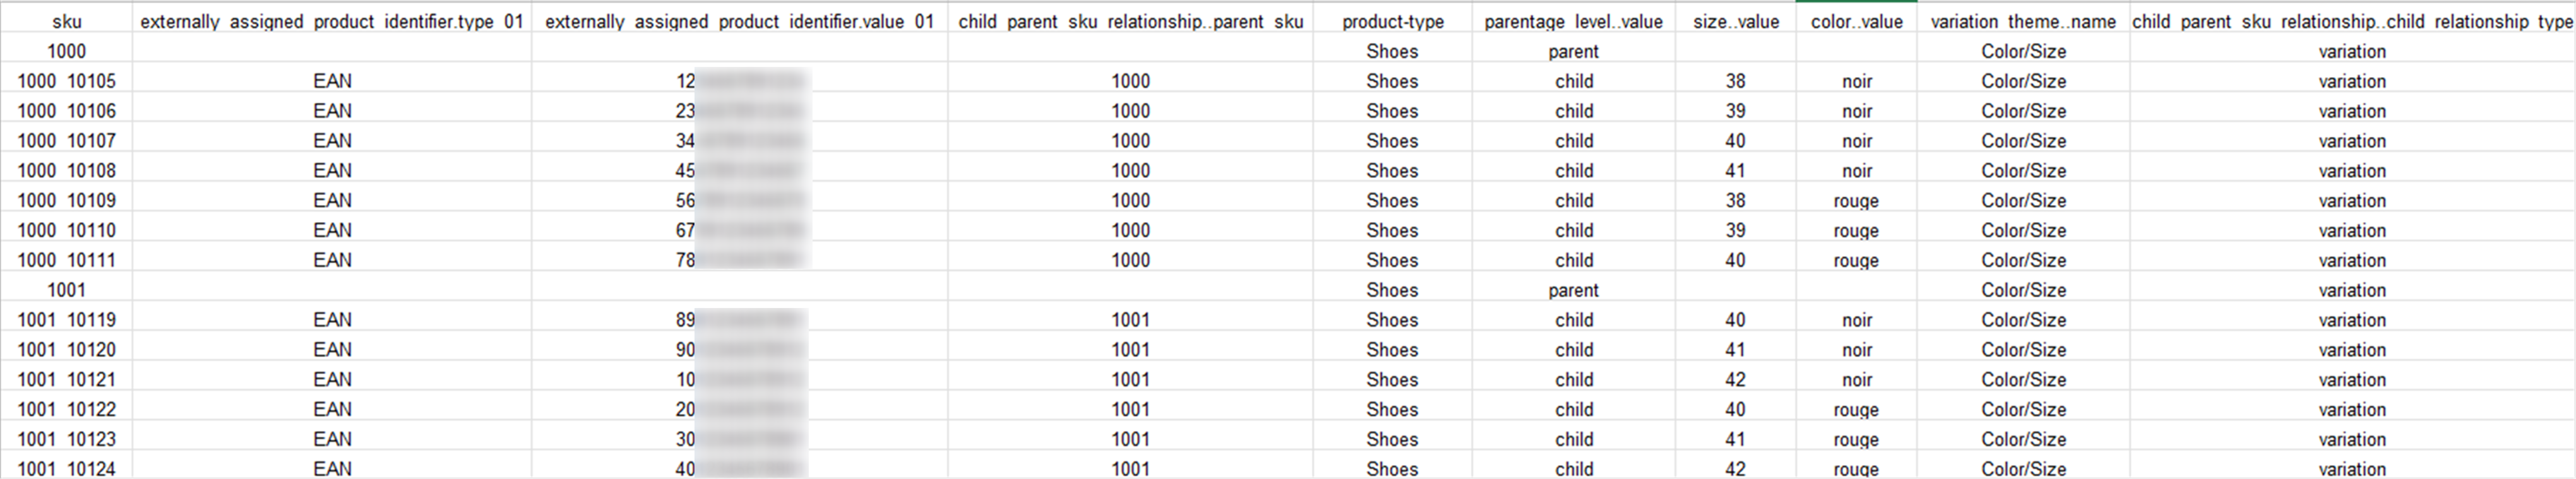Select the "variation theme..name" header cell
This screenshot has height=479, width=2576.
point(2023,21)
